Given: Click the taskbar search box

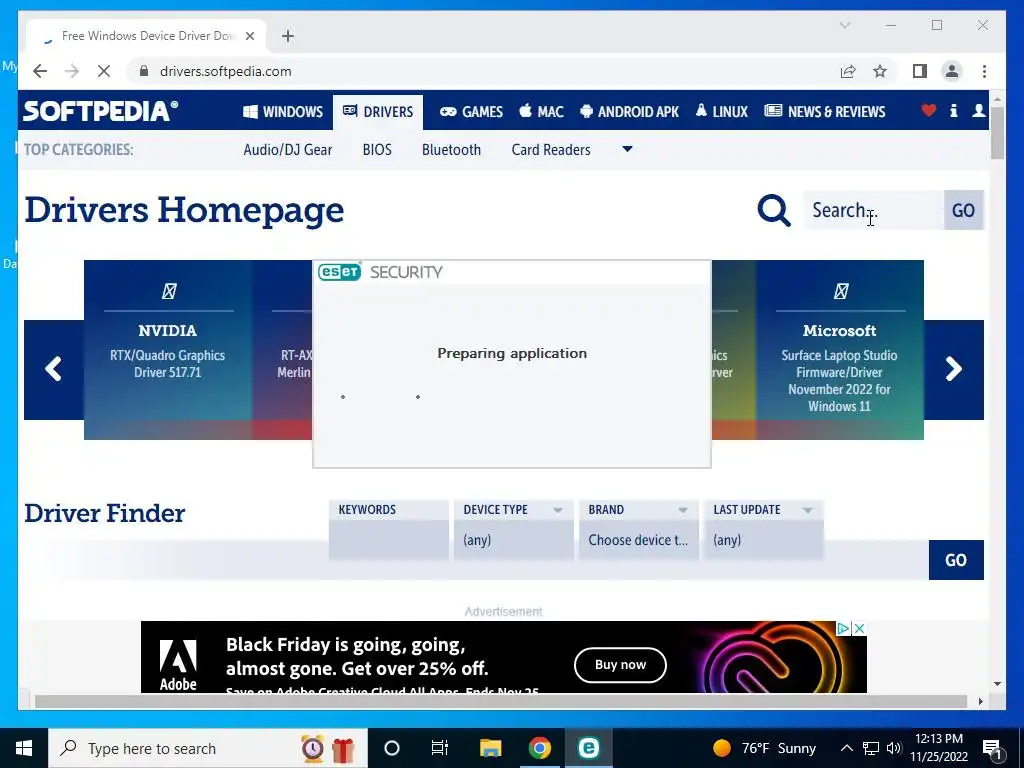Looking at the screenshot, I should click(x=208, y=748).
